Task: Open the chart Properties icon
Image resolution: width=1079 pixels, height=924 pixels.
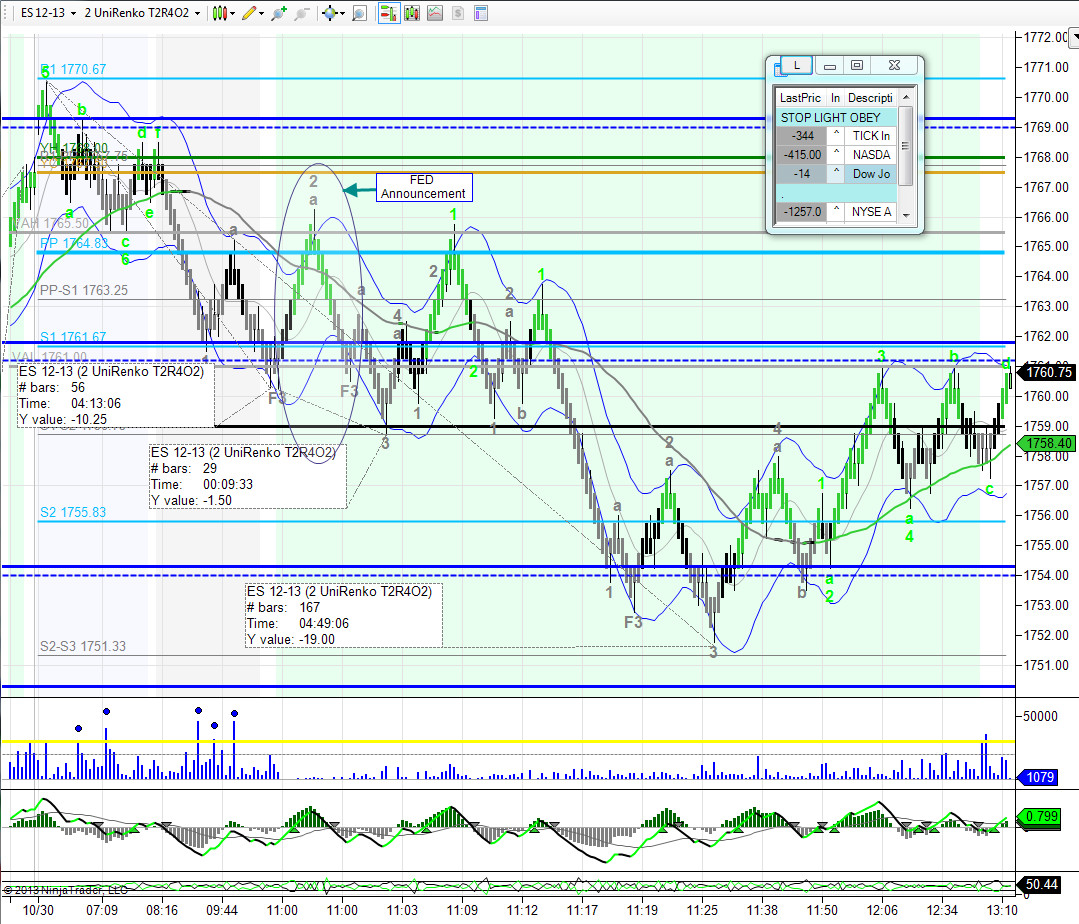Action: (x=481, y=13)
